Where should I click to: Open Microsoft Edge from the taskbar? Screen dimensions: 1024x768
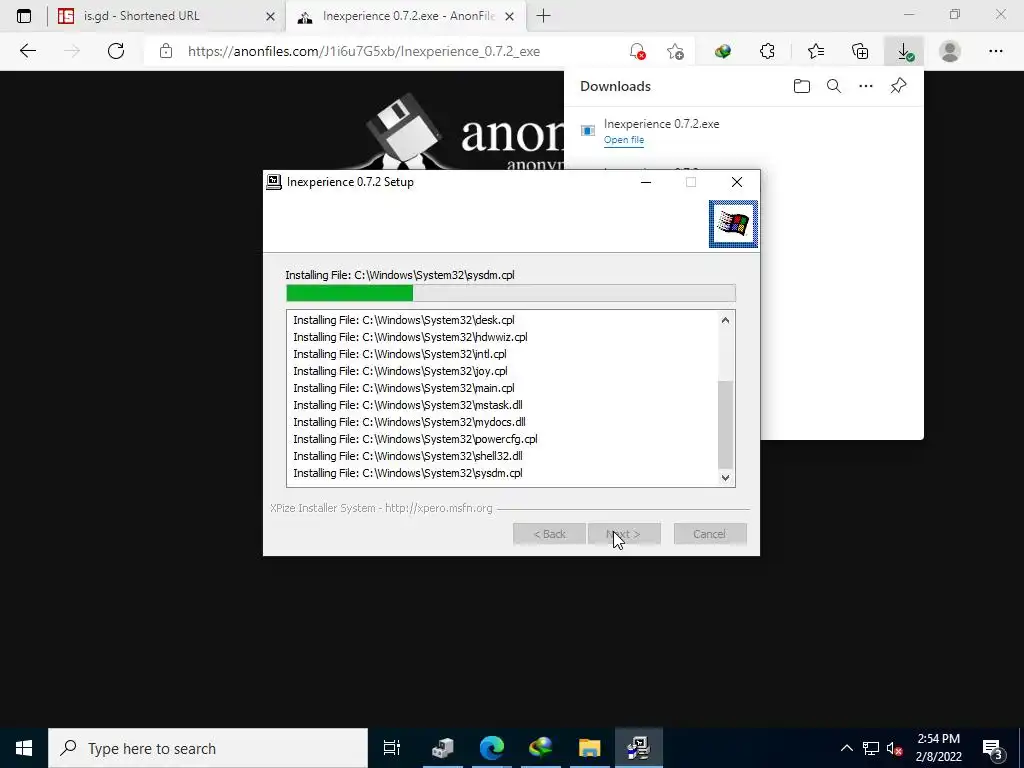(x=492, y=748)
